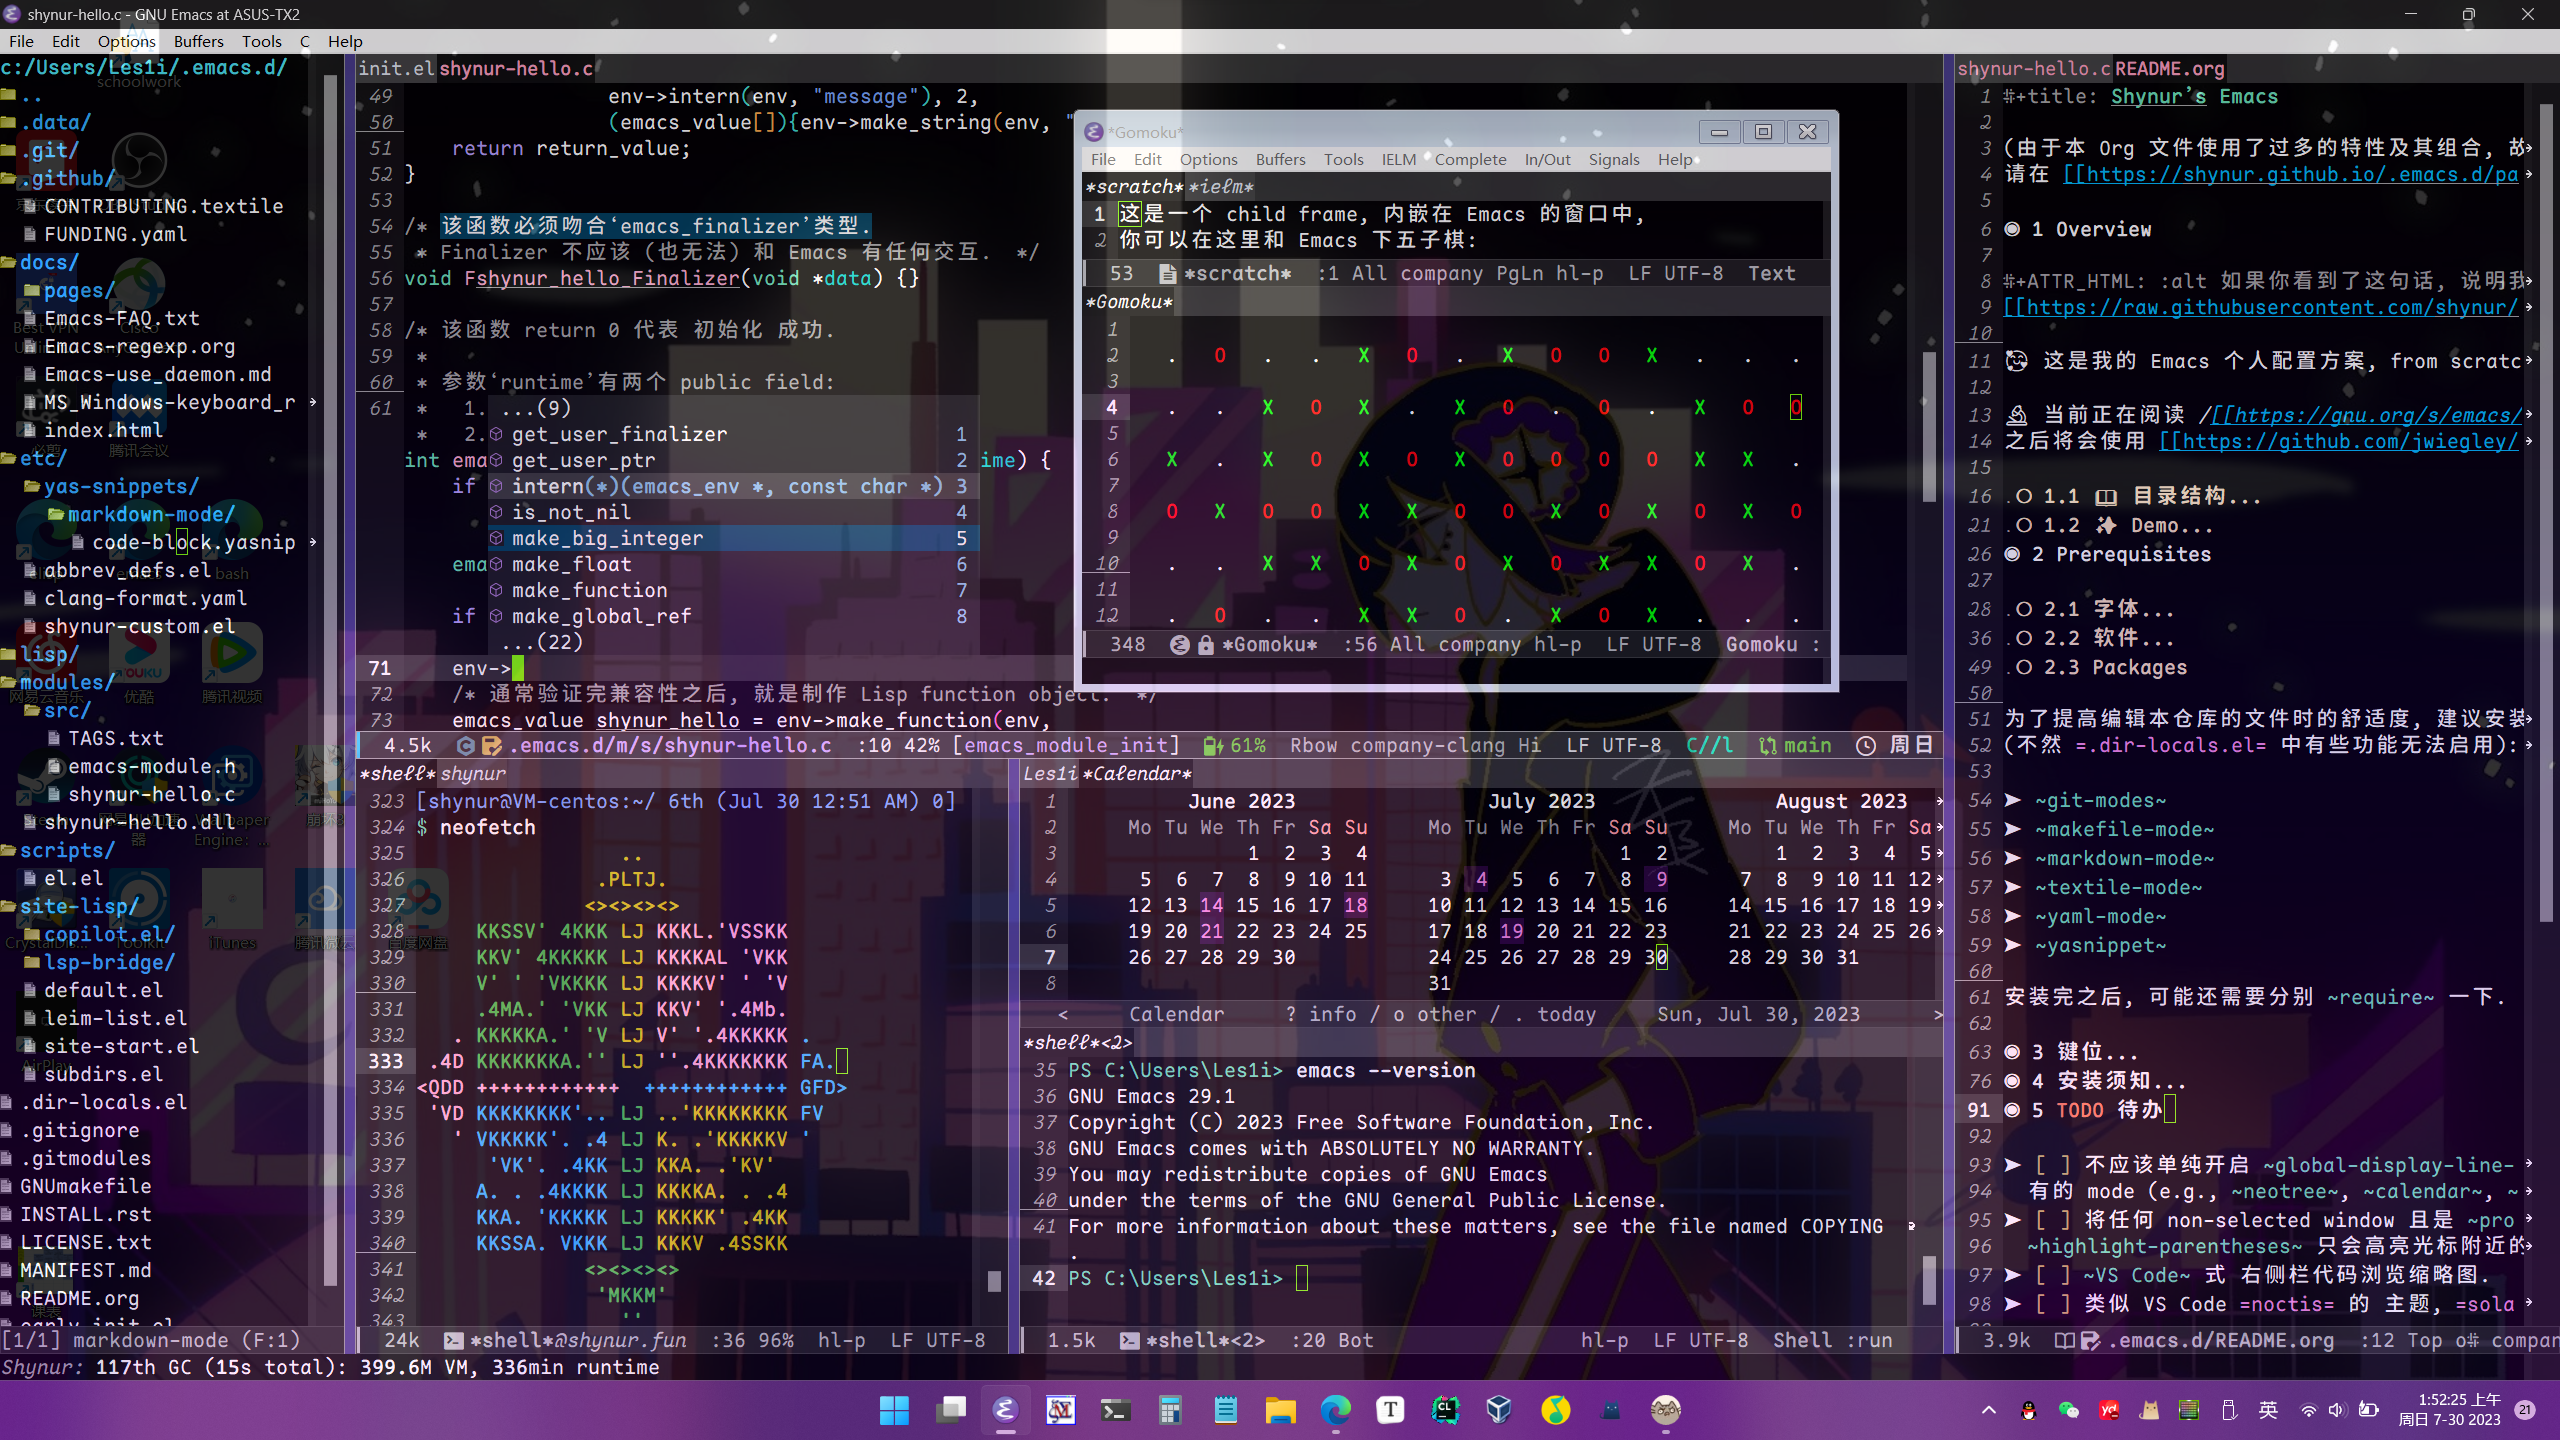Collapse the 2 Prerequisites heading bullet
This screenshot has height=1440, width=2560.
tap(2012, 554)
